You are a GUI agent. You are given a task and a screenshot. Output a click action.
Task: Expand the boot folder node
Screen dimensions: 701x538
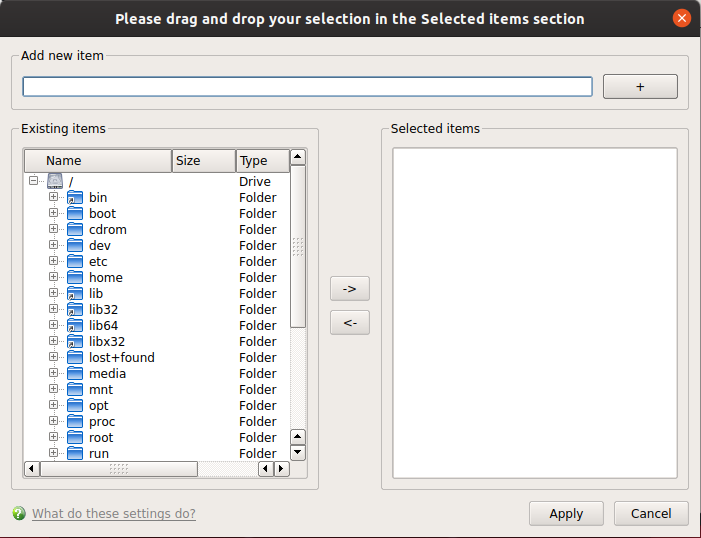[53, 213]
